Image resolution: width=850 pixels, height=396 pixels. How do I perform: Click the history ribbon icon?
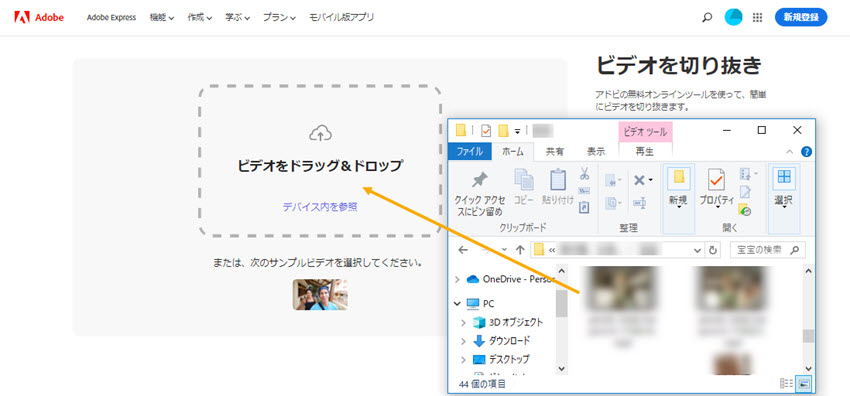[x=745, y=209]
